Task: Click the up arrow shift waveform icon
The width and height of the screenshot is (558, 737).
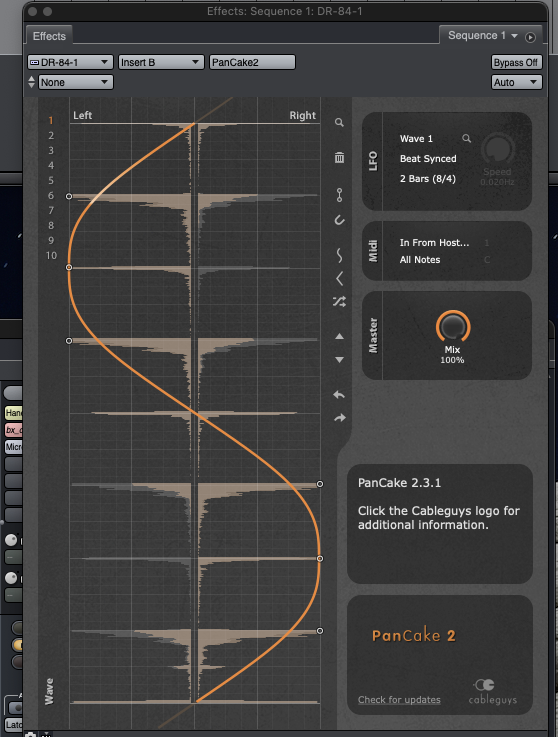Action: tap(339, 337)
